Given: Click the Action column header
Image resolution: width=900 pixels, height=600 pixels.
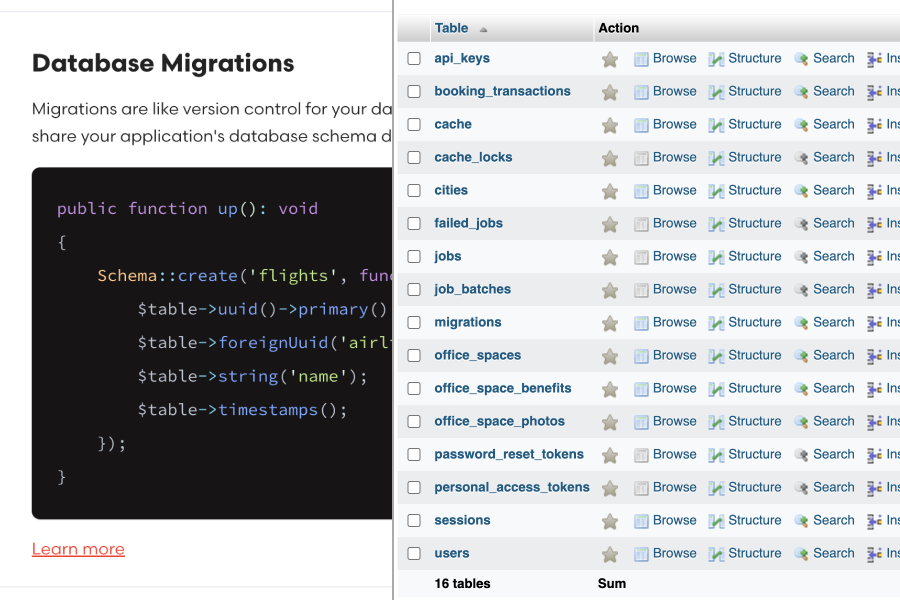Looking at the screenshot, I should click(x=618, y=28).
